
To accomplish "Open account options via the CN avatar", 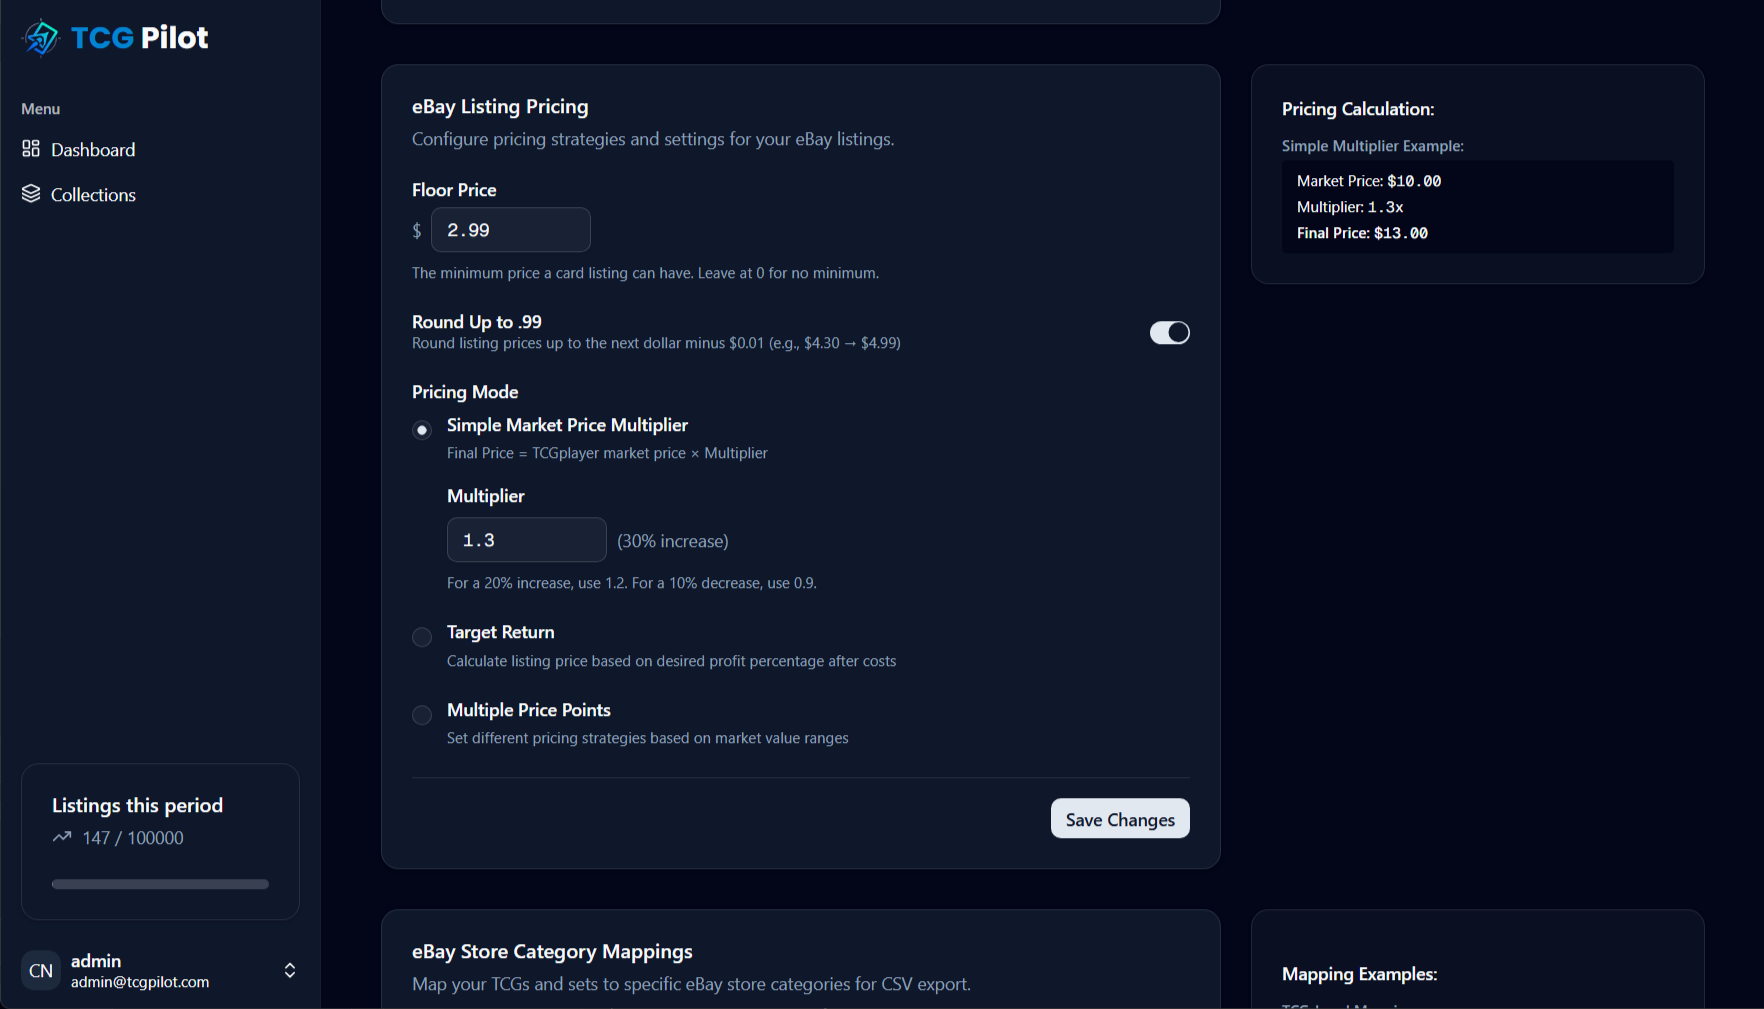I will tap(40, 970).
